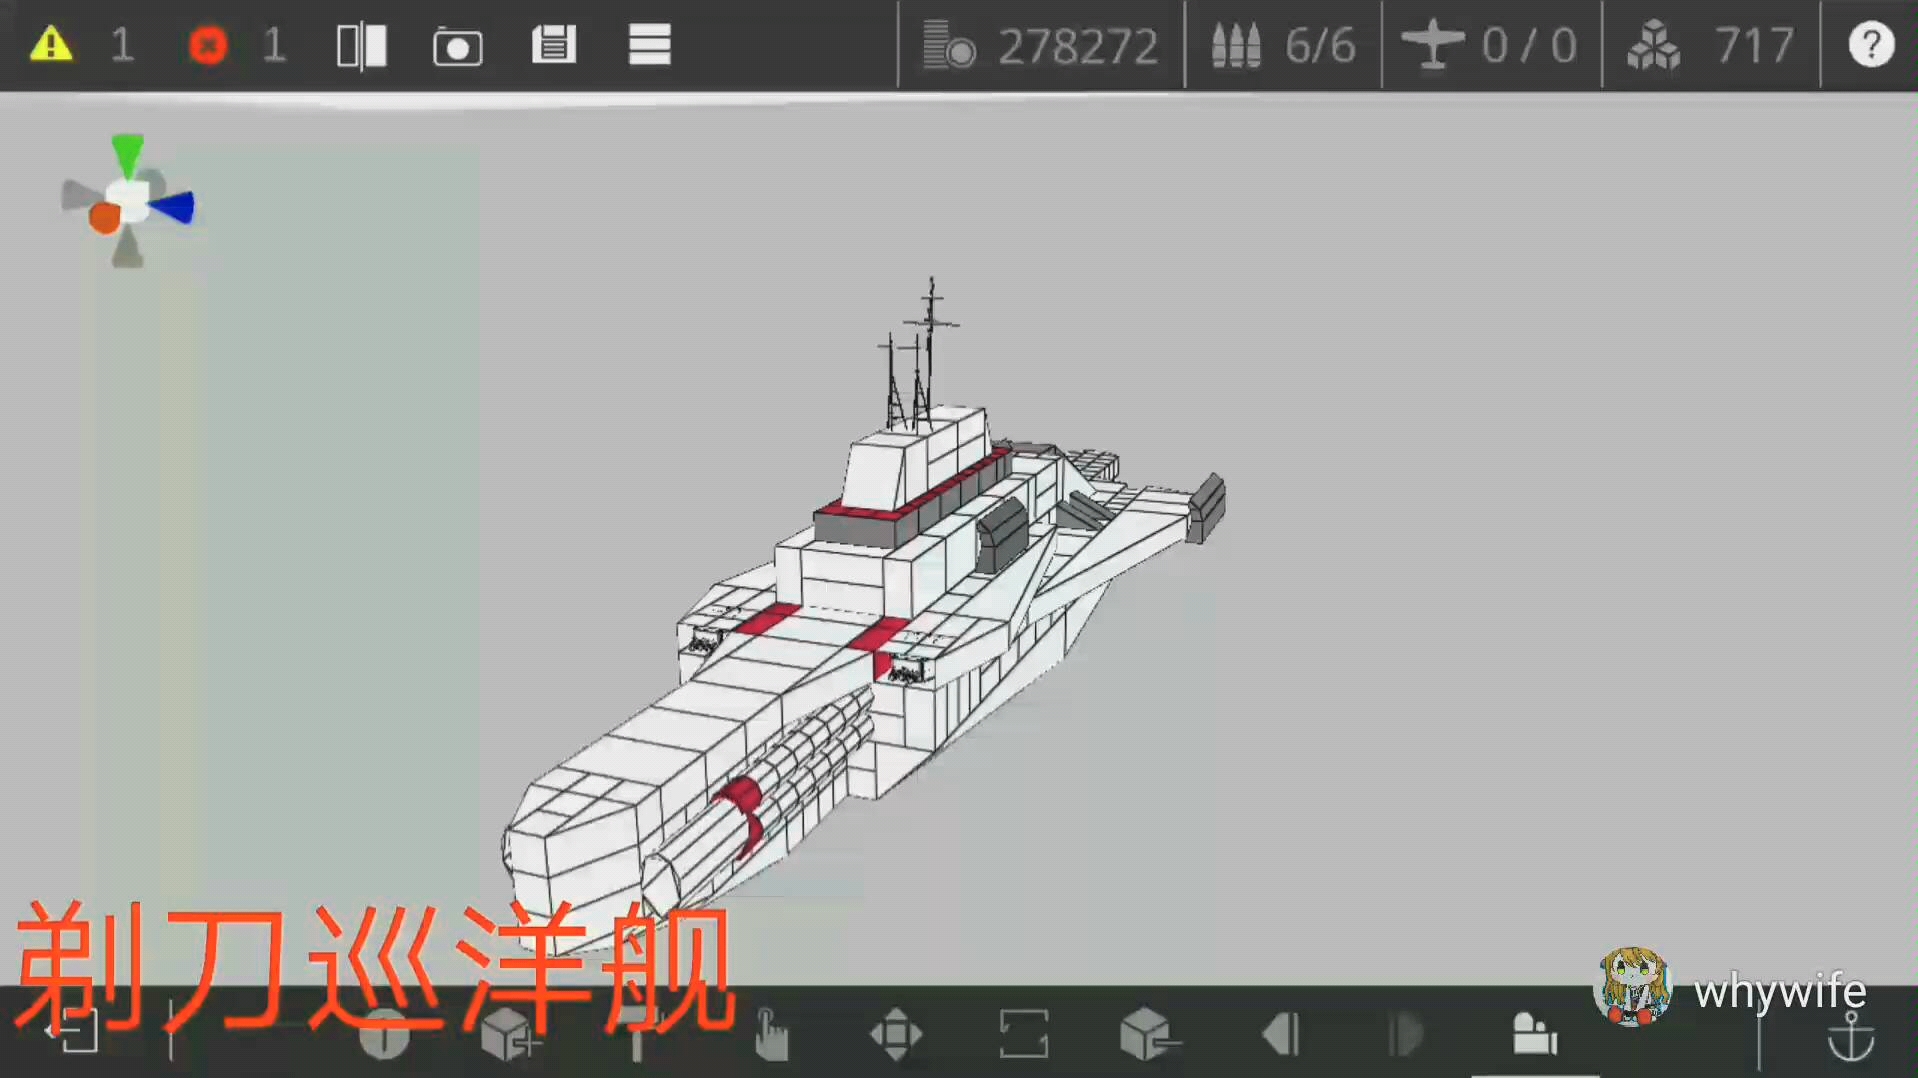1918x1078 pixels.
Task: Snap view to the green axis cone
Action: (128, 155)
